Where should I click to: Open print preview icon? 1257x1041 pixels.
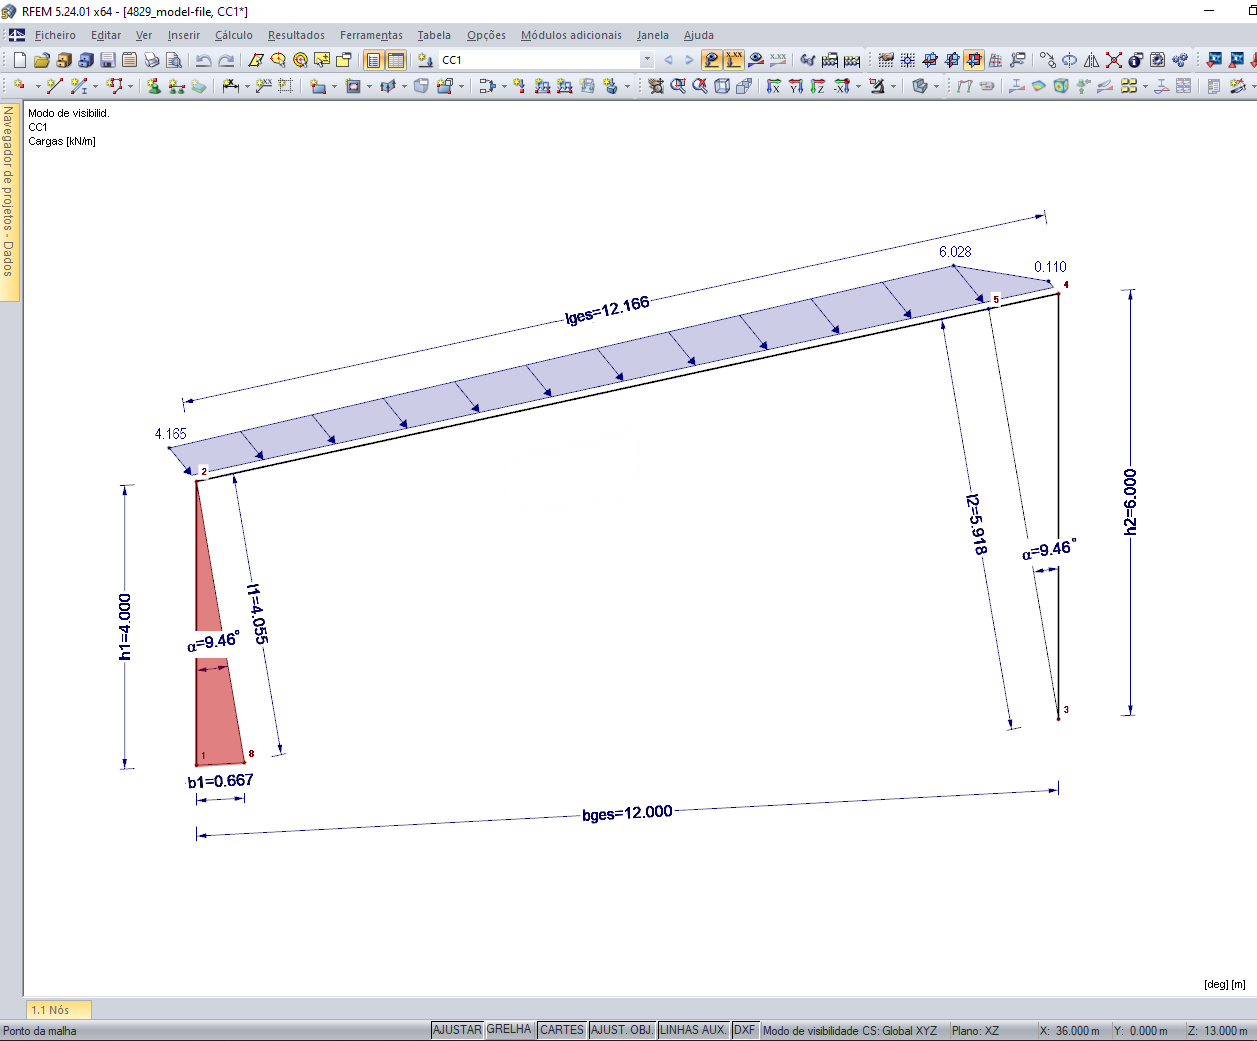pyautogui.click(x=174, y=60)
